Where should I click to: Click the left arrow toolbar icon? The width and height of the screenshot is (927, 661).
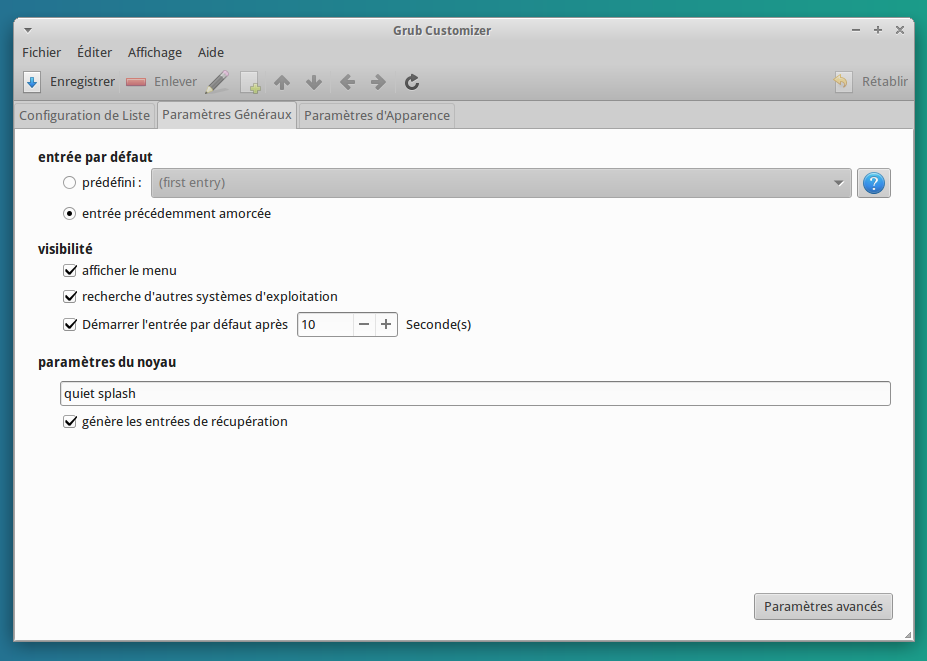pos(347,82)
